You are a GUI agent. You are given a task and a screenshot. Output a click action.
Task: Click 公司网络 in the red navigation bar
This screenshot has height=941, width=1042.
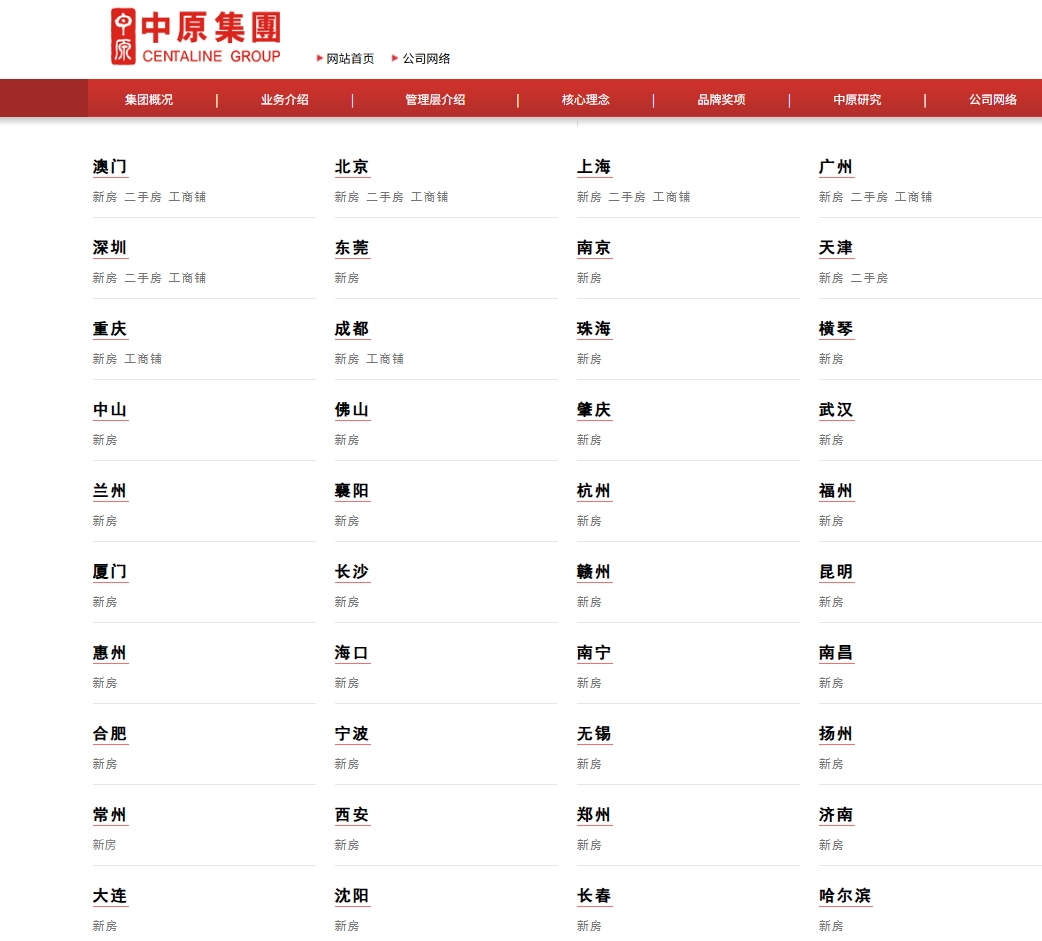pos(993,100)
